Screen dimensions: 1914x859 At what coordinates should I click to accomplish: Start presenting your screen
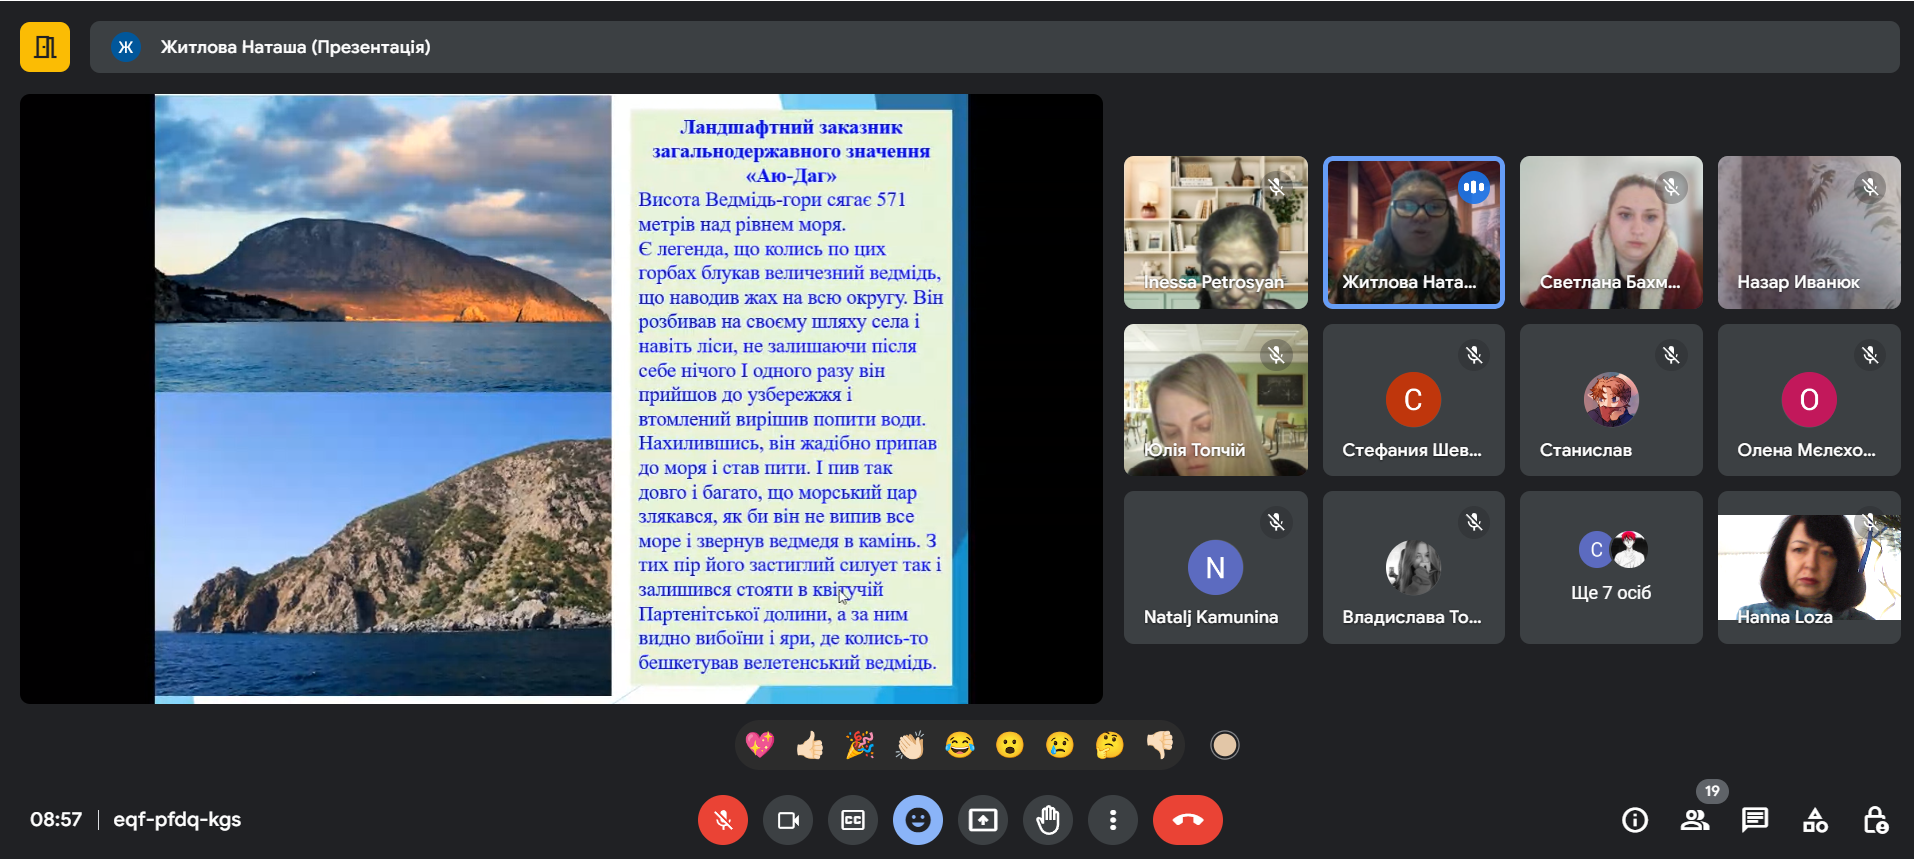(983, 820)
